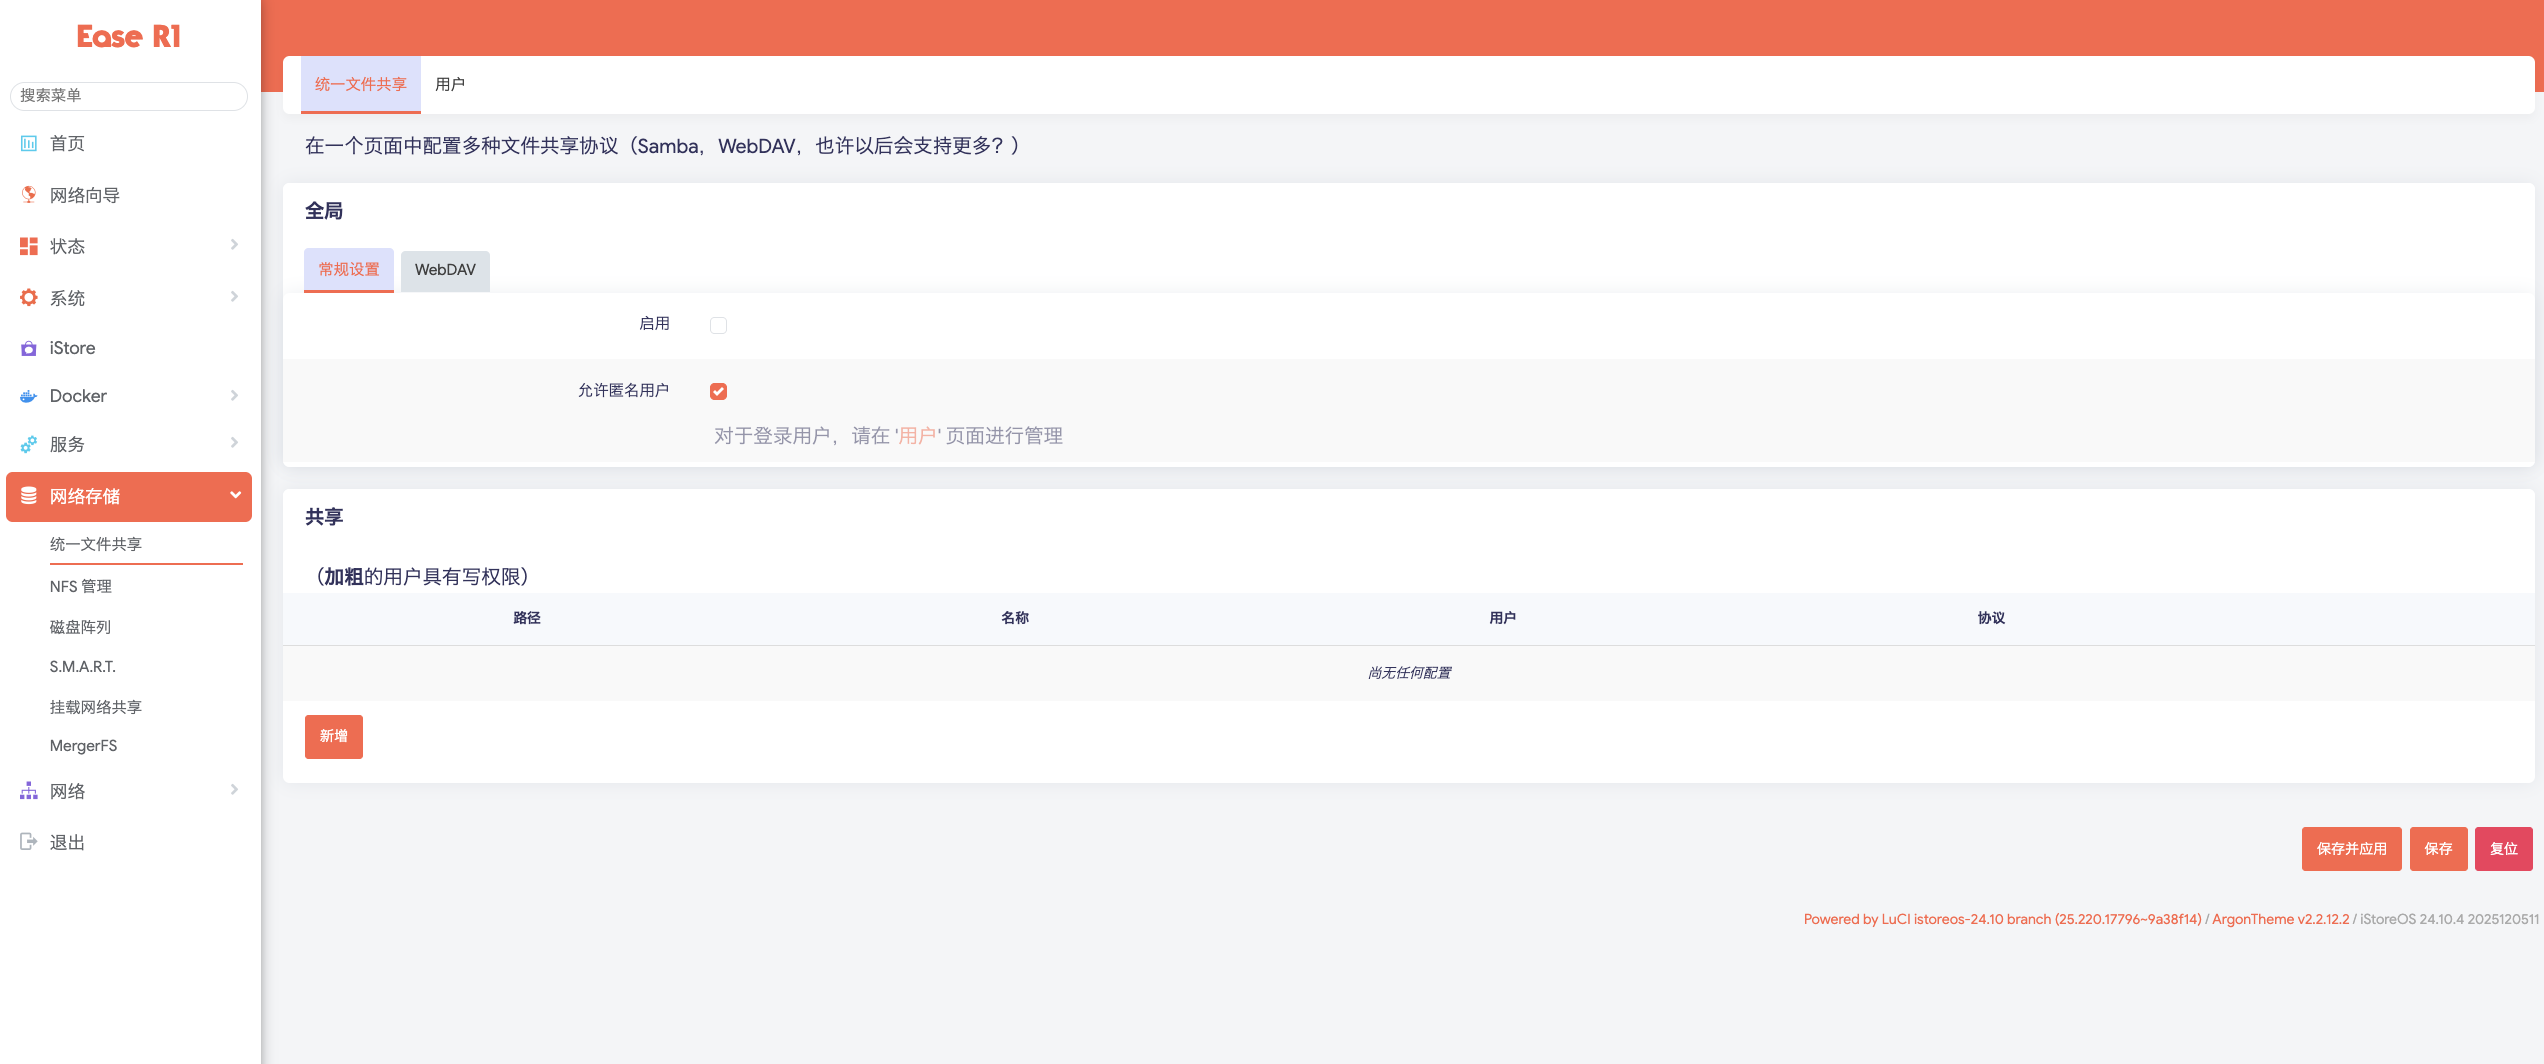Click the Home (首页) sidebar icon

[29, 143]
